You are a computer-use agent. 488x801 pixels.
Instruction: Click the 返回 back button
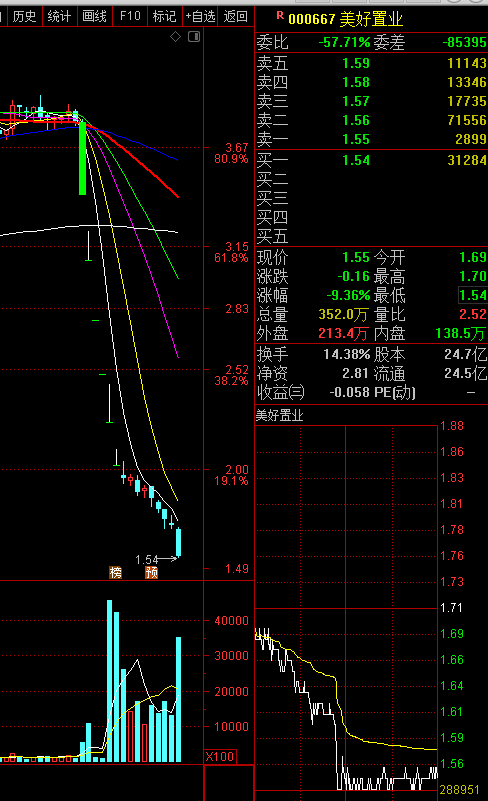236,16
